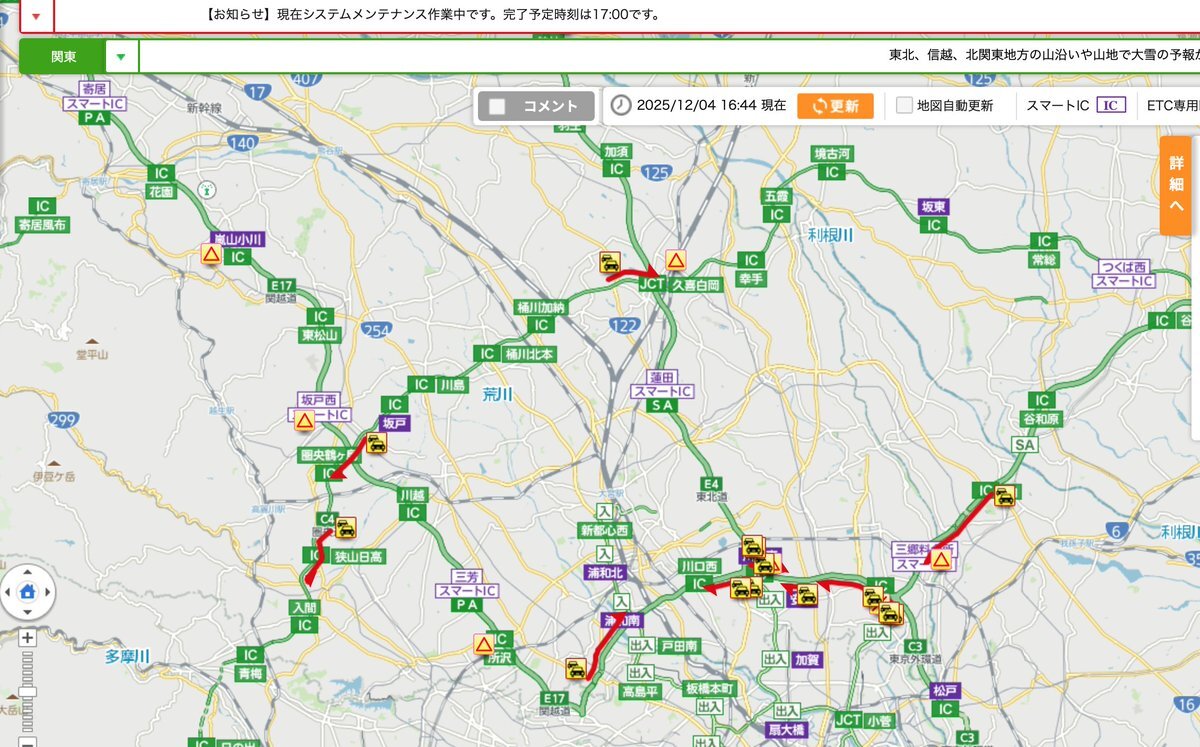Click the 加須 IC label
The height and width of the screenshot is (747, 1200).
(x=617, y=152)
